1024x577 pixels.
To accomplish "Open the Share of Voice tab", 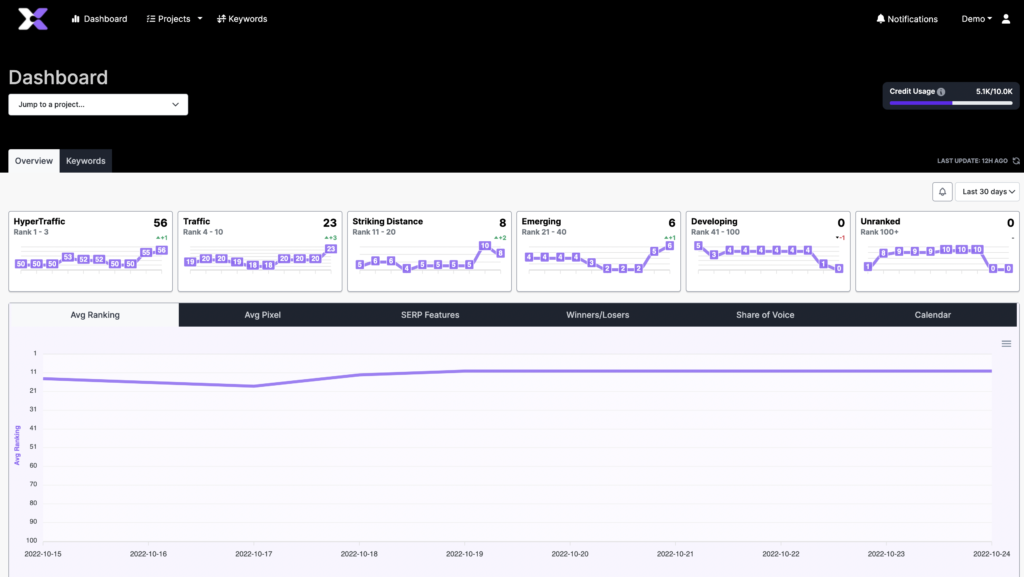I will pos(765,315).
